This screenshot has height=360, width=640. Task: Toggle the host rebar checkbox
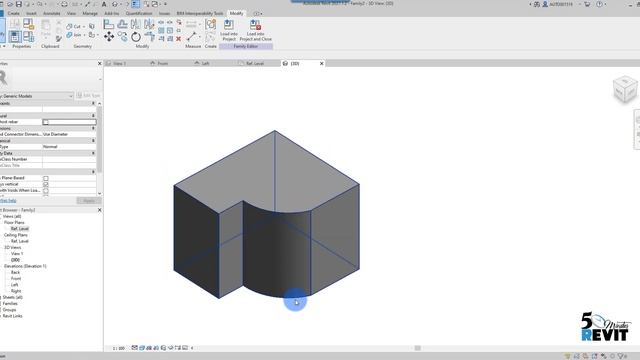[46, 122]
